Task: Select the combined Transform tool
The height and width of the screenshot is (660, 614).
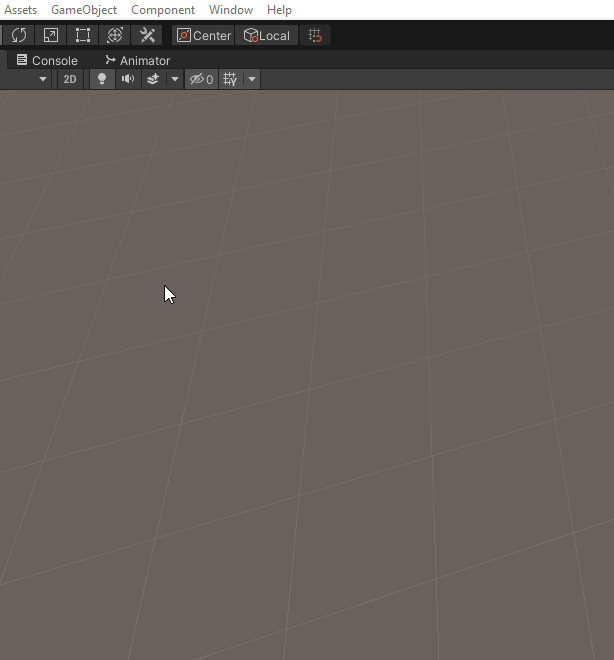Action: [x=115, y=35]
